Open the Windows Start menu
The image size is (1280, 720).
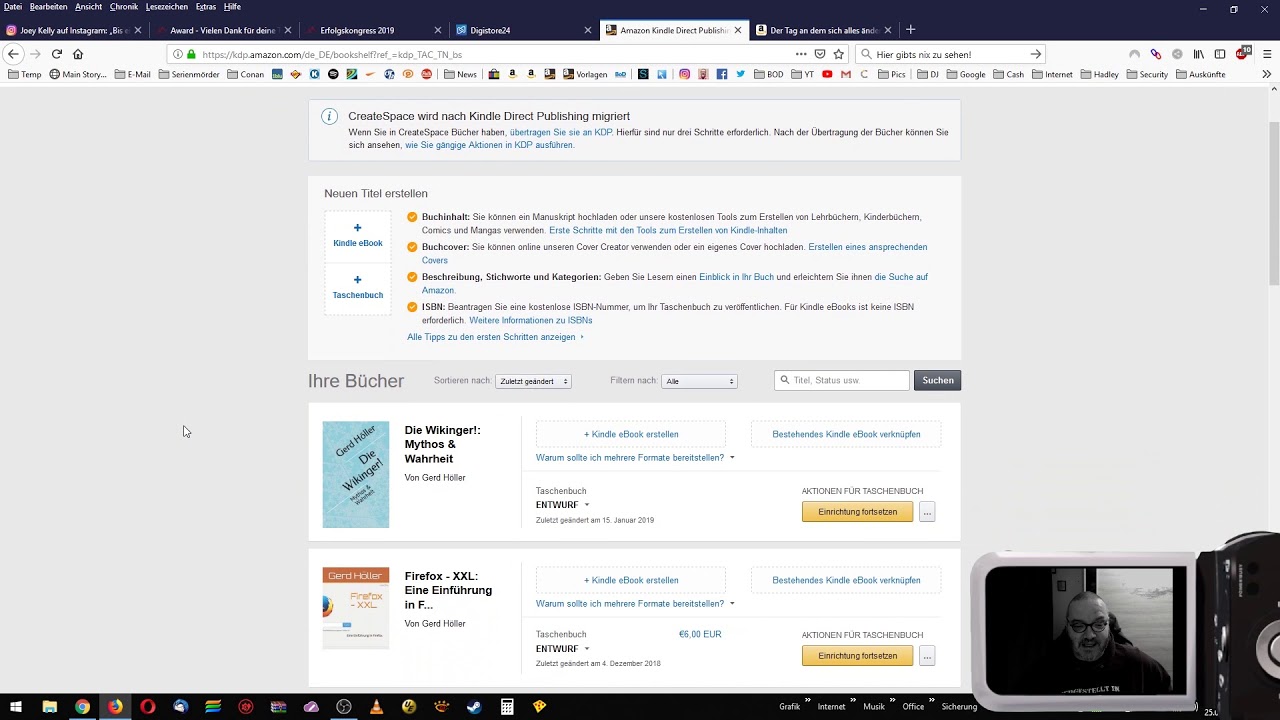pyautogui.click(x=16, y=706)
